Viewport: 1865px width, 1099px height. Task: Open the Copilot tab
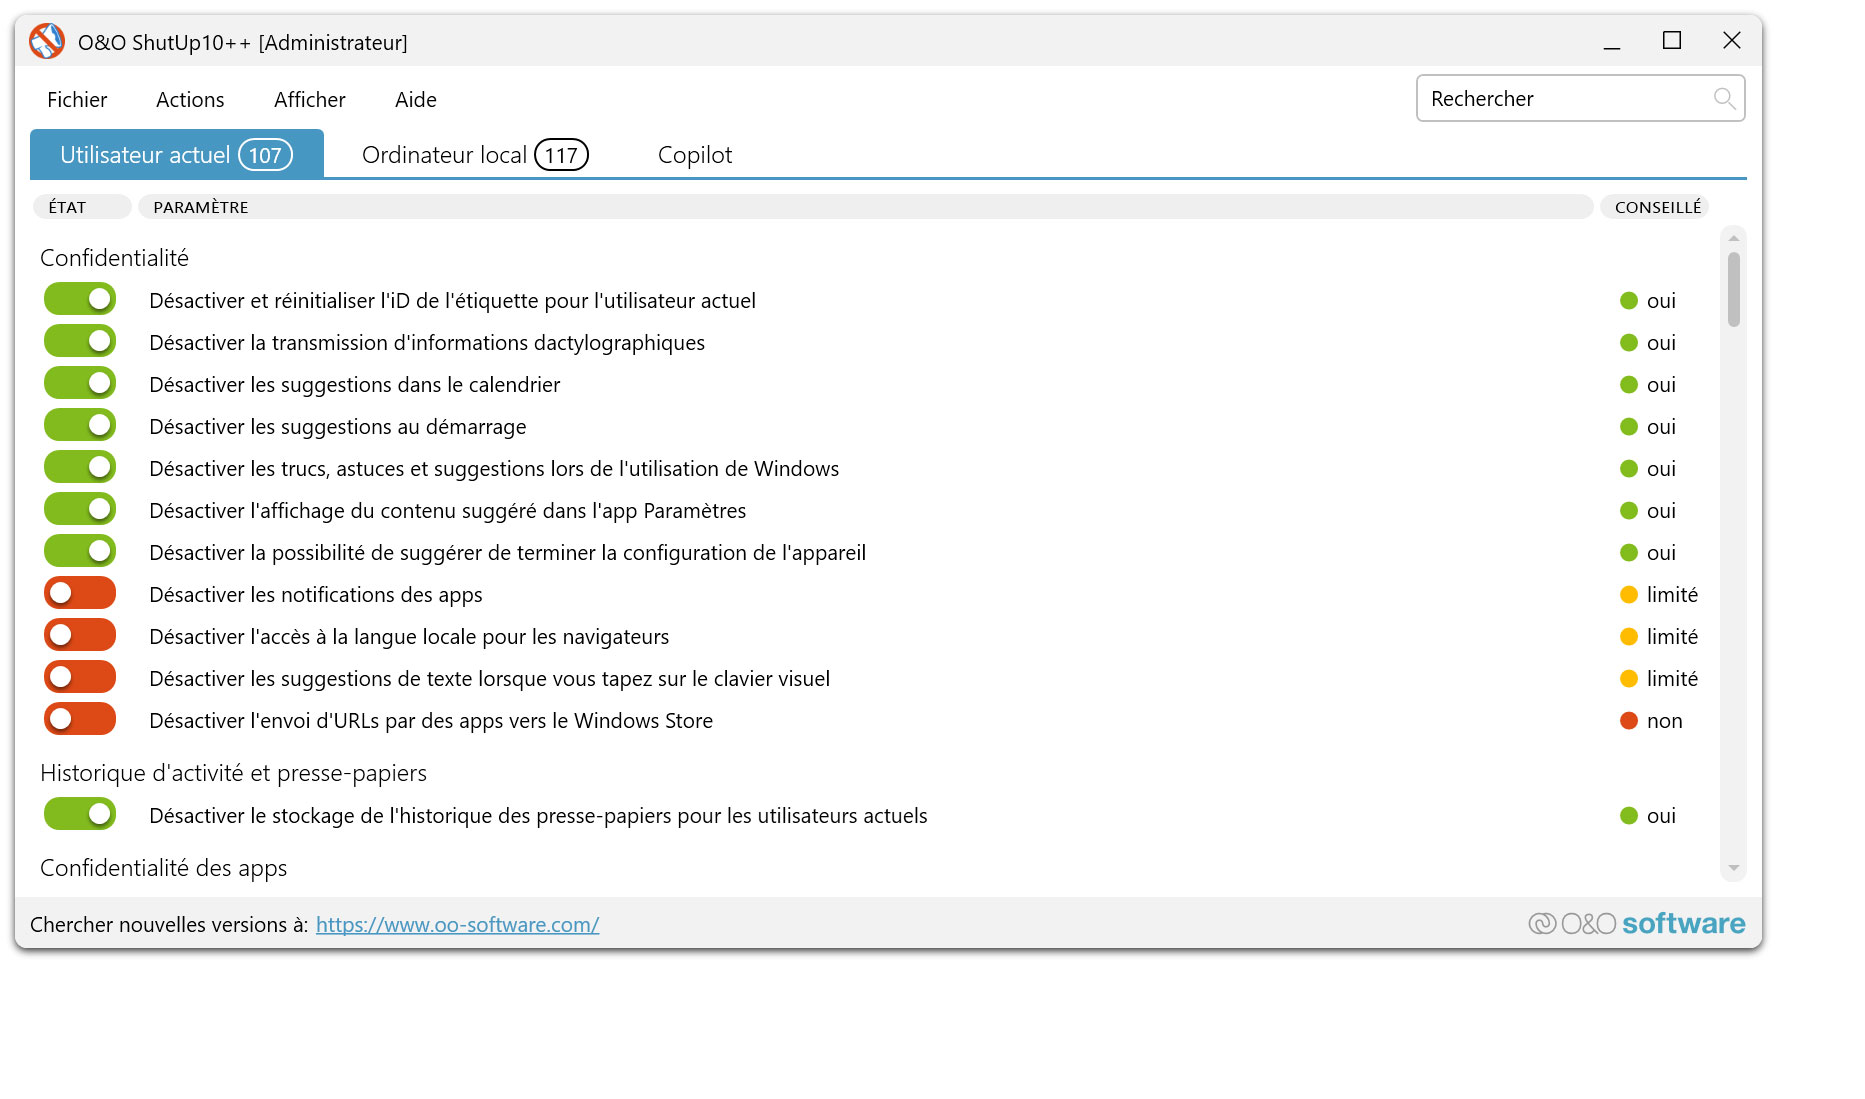[x=694, y=154]
